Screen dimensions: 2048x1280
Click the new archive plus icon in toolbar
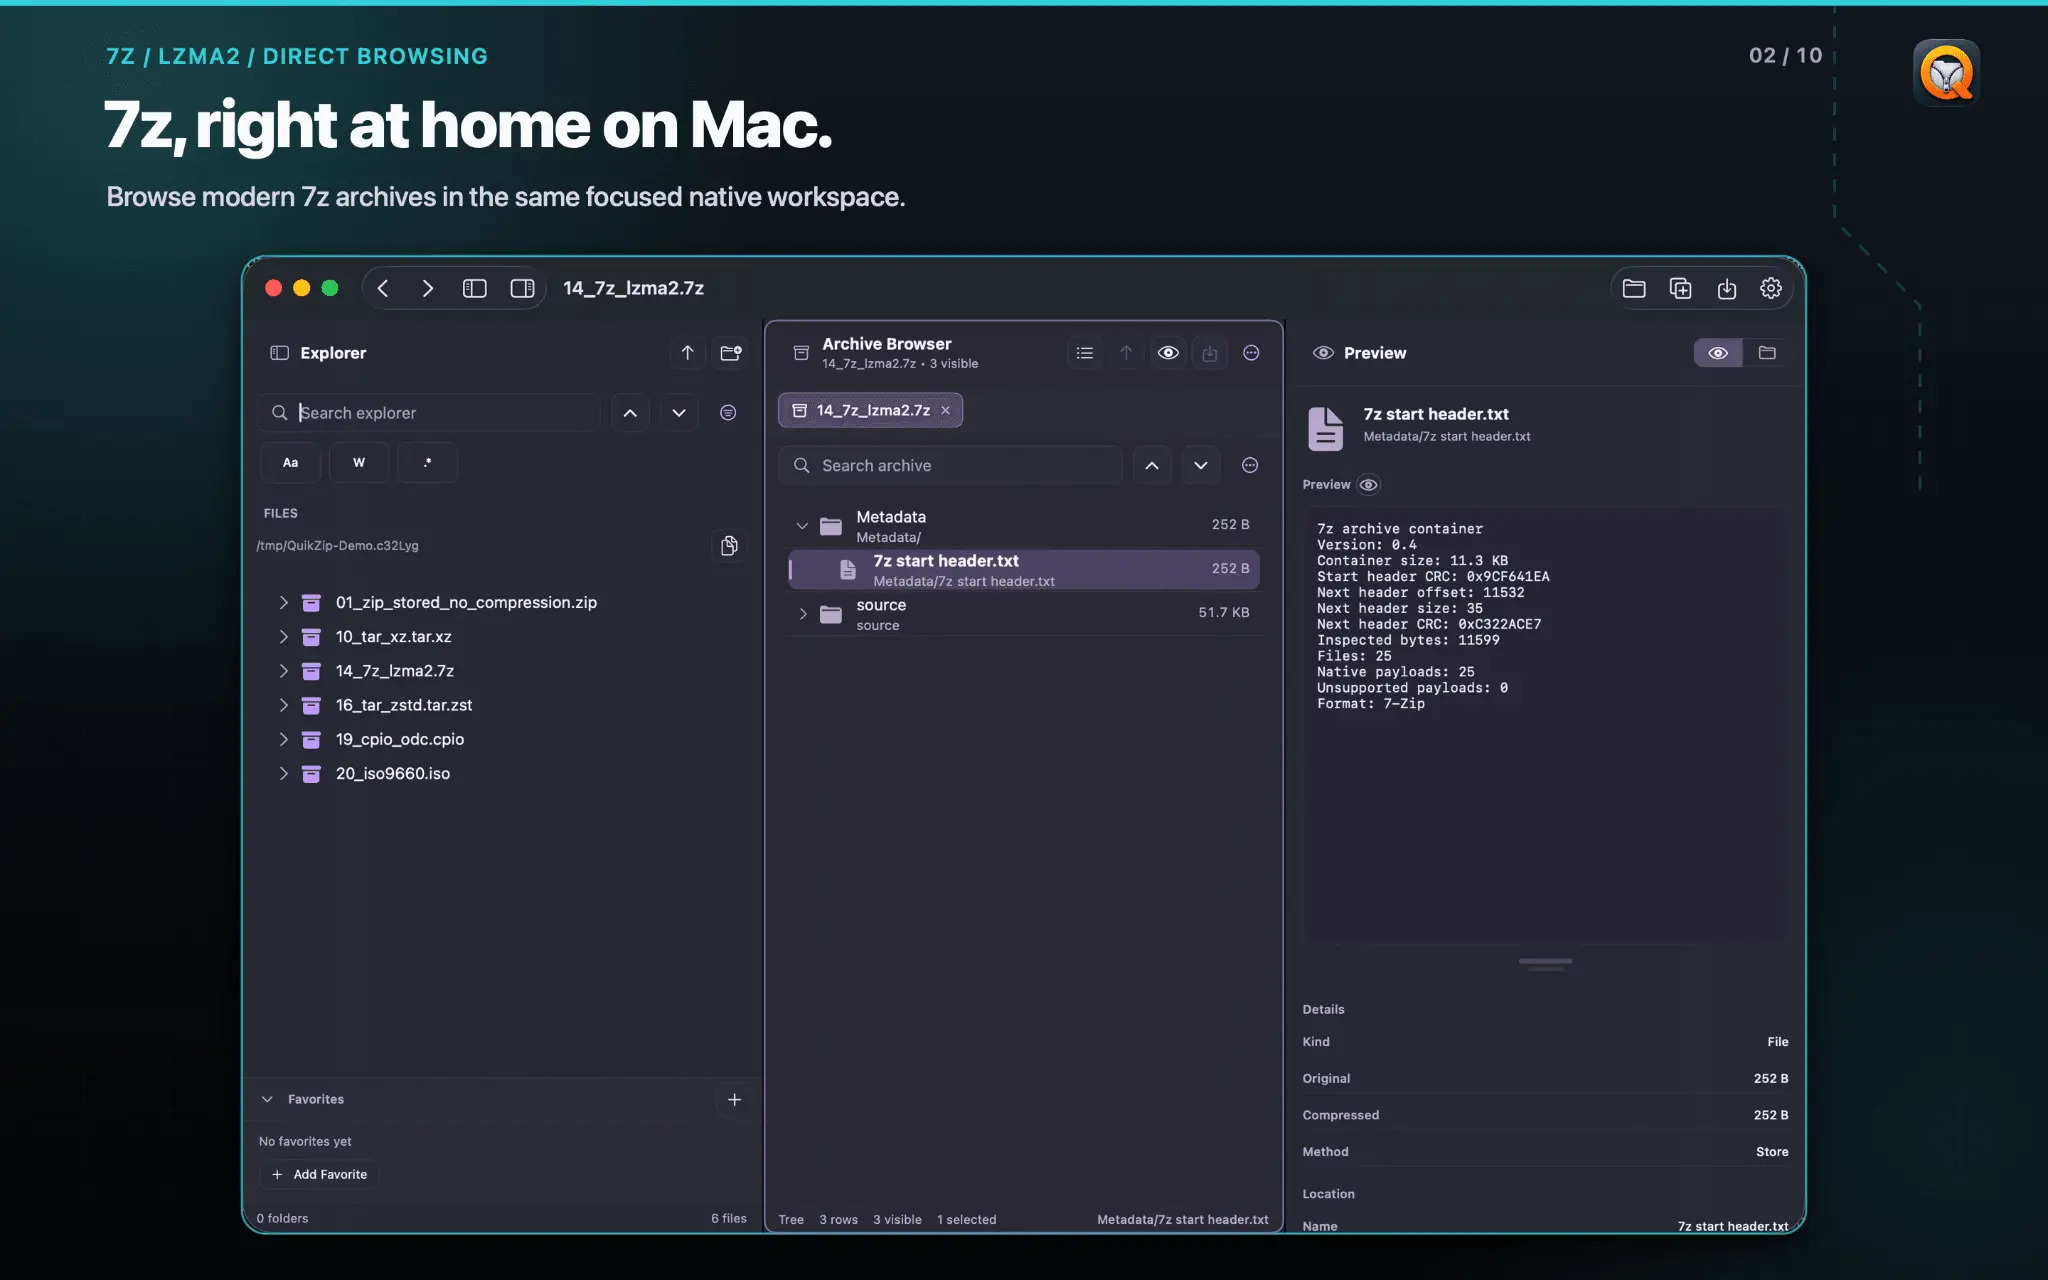pos(1680,288)
